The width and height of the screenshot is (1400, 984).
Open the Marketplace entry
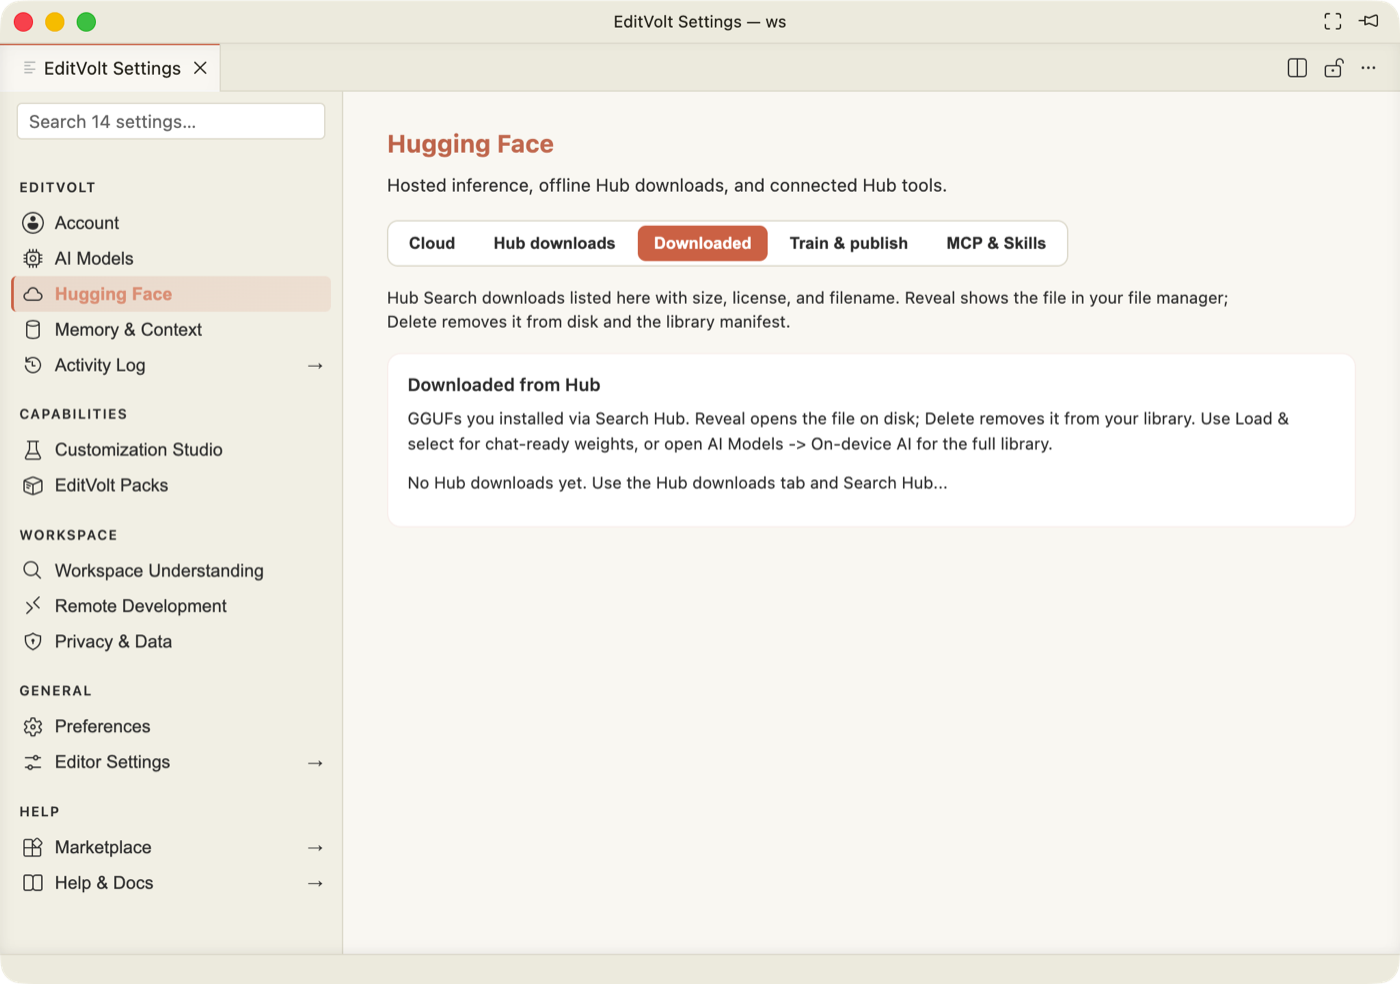coord(171,847)
